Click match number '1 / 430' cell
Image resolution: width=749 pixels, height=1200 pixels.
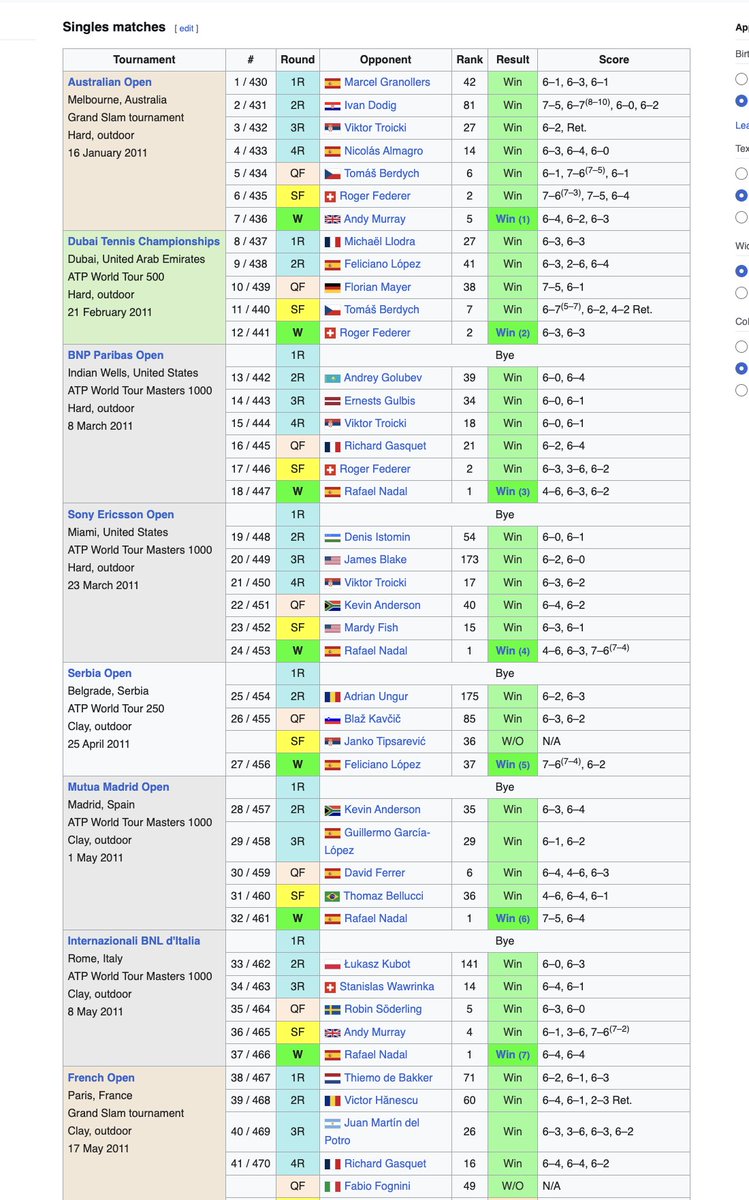click(251, 82)
